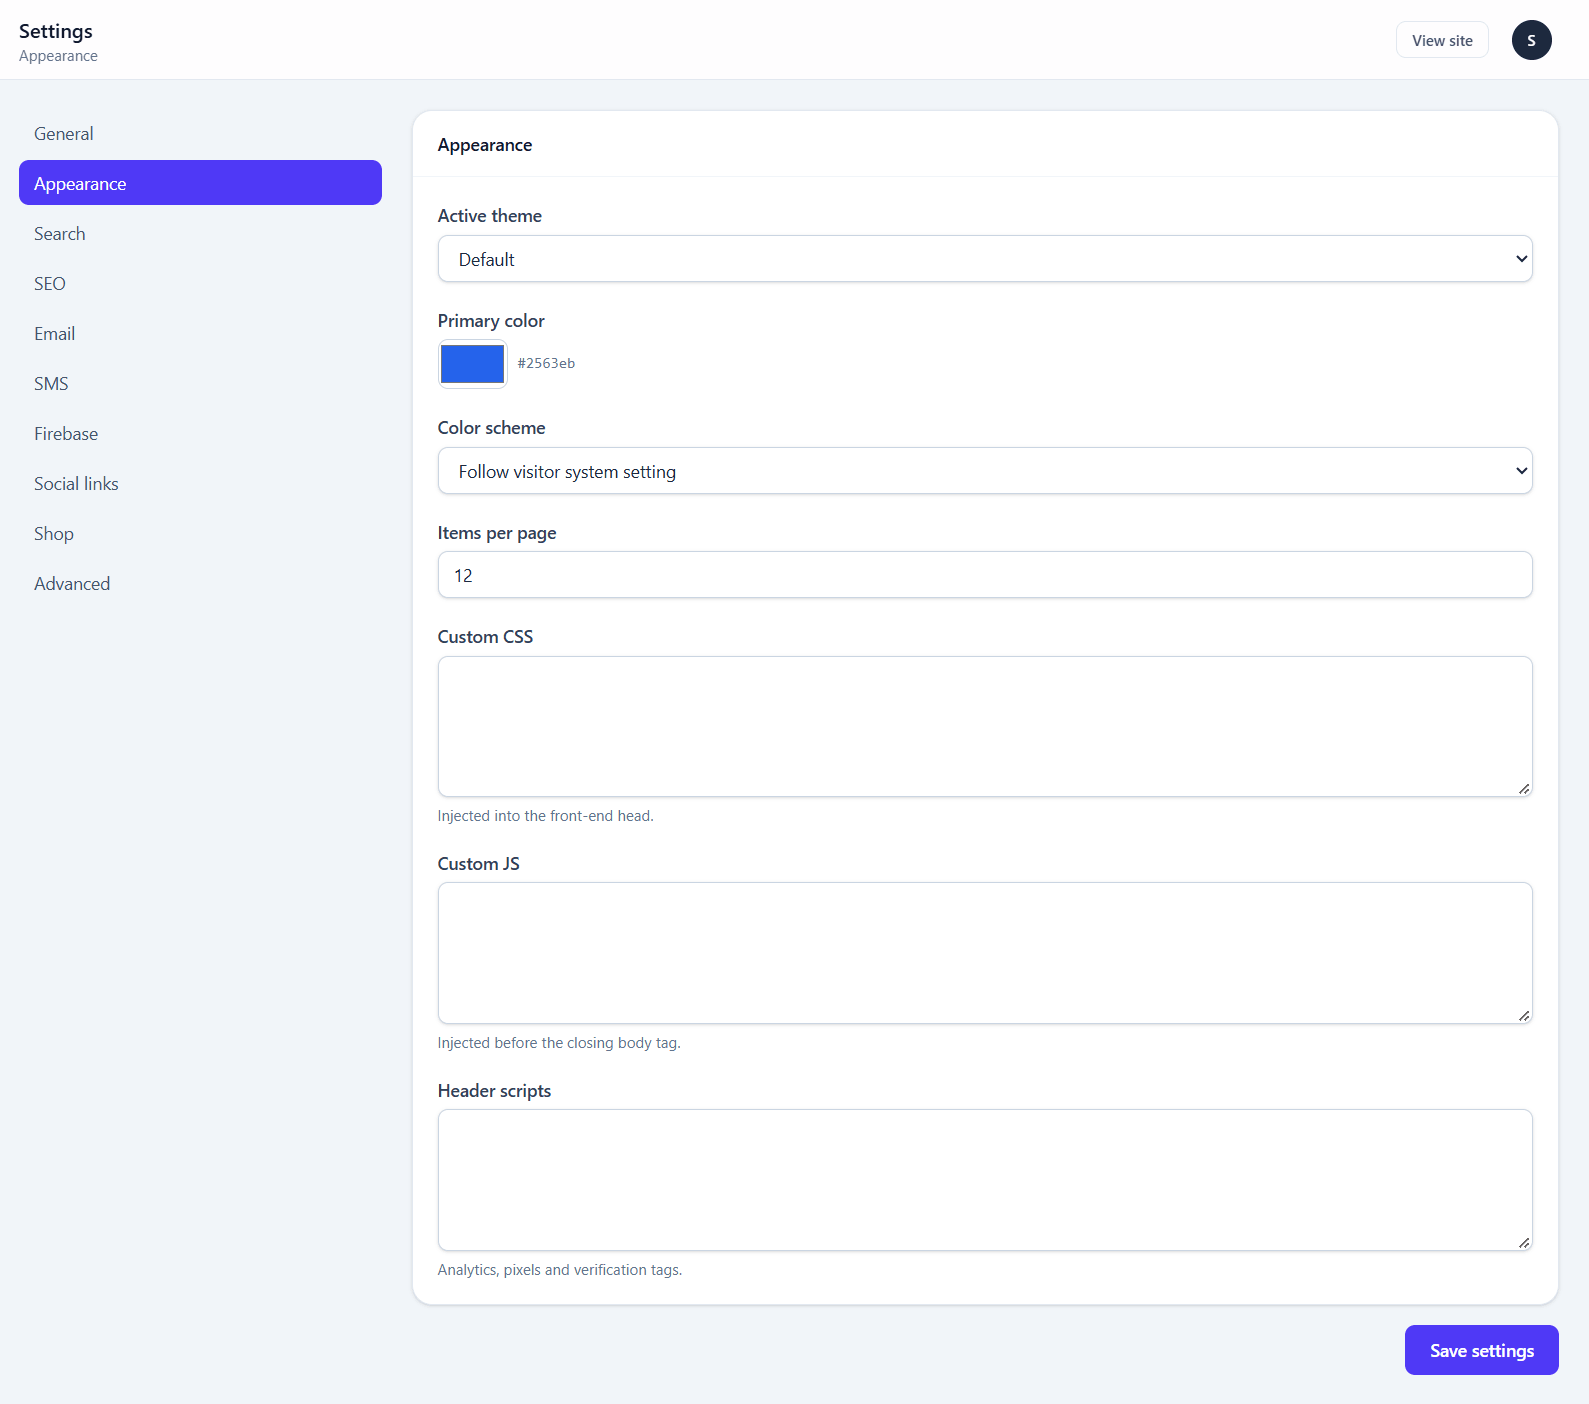Click the Appearance subtitle under Settings
Image resolution: width=1589 pixels, height=1404 pixels.
[58, 56]
